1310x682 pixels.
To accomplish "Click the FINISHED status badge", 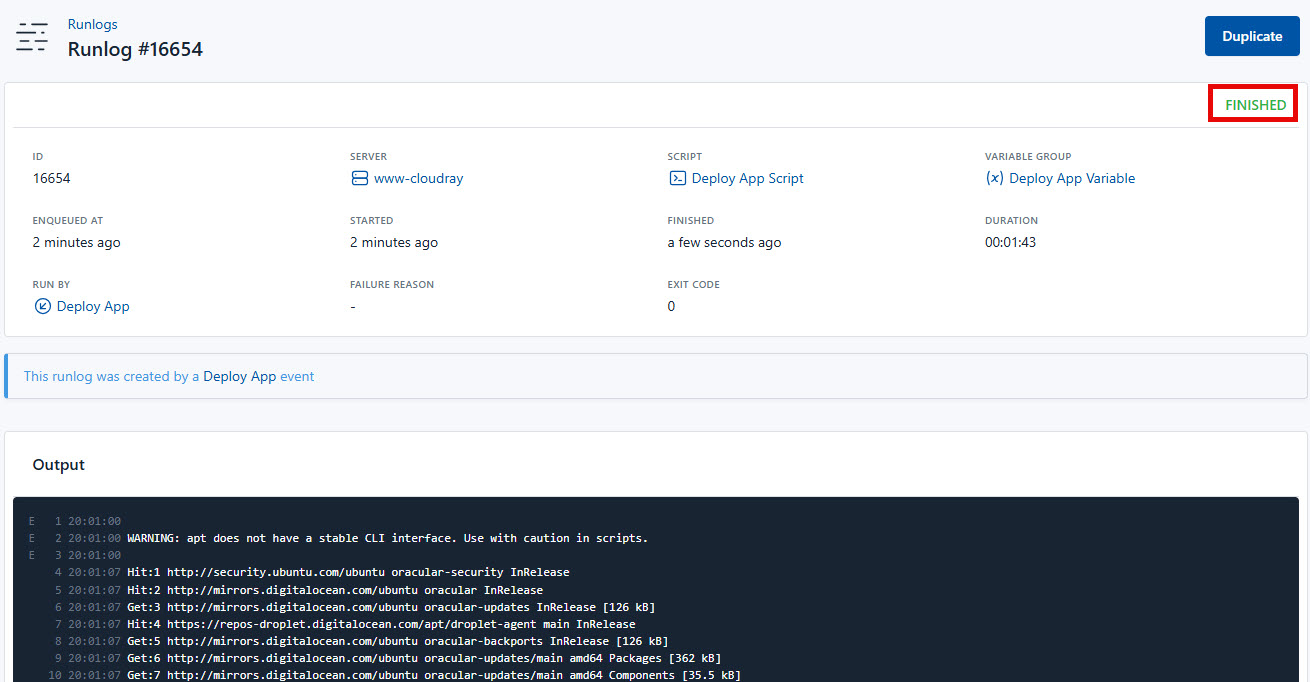I will coord(1252,103).
